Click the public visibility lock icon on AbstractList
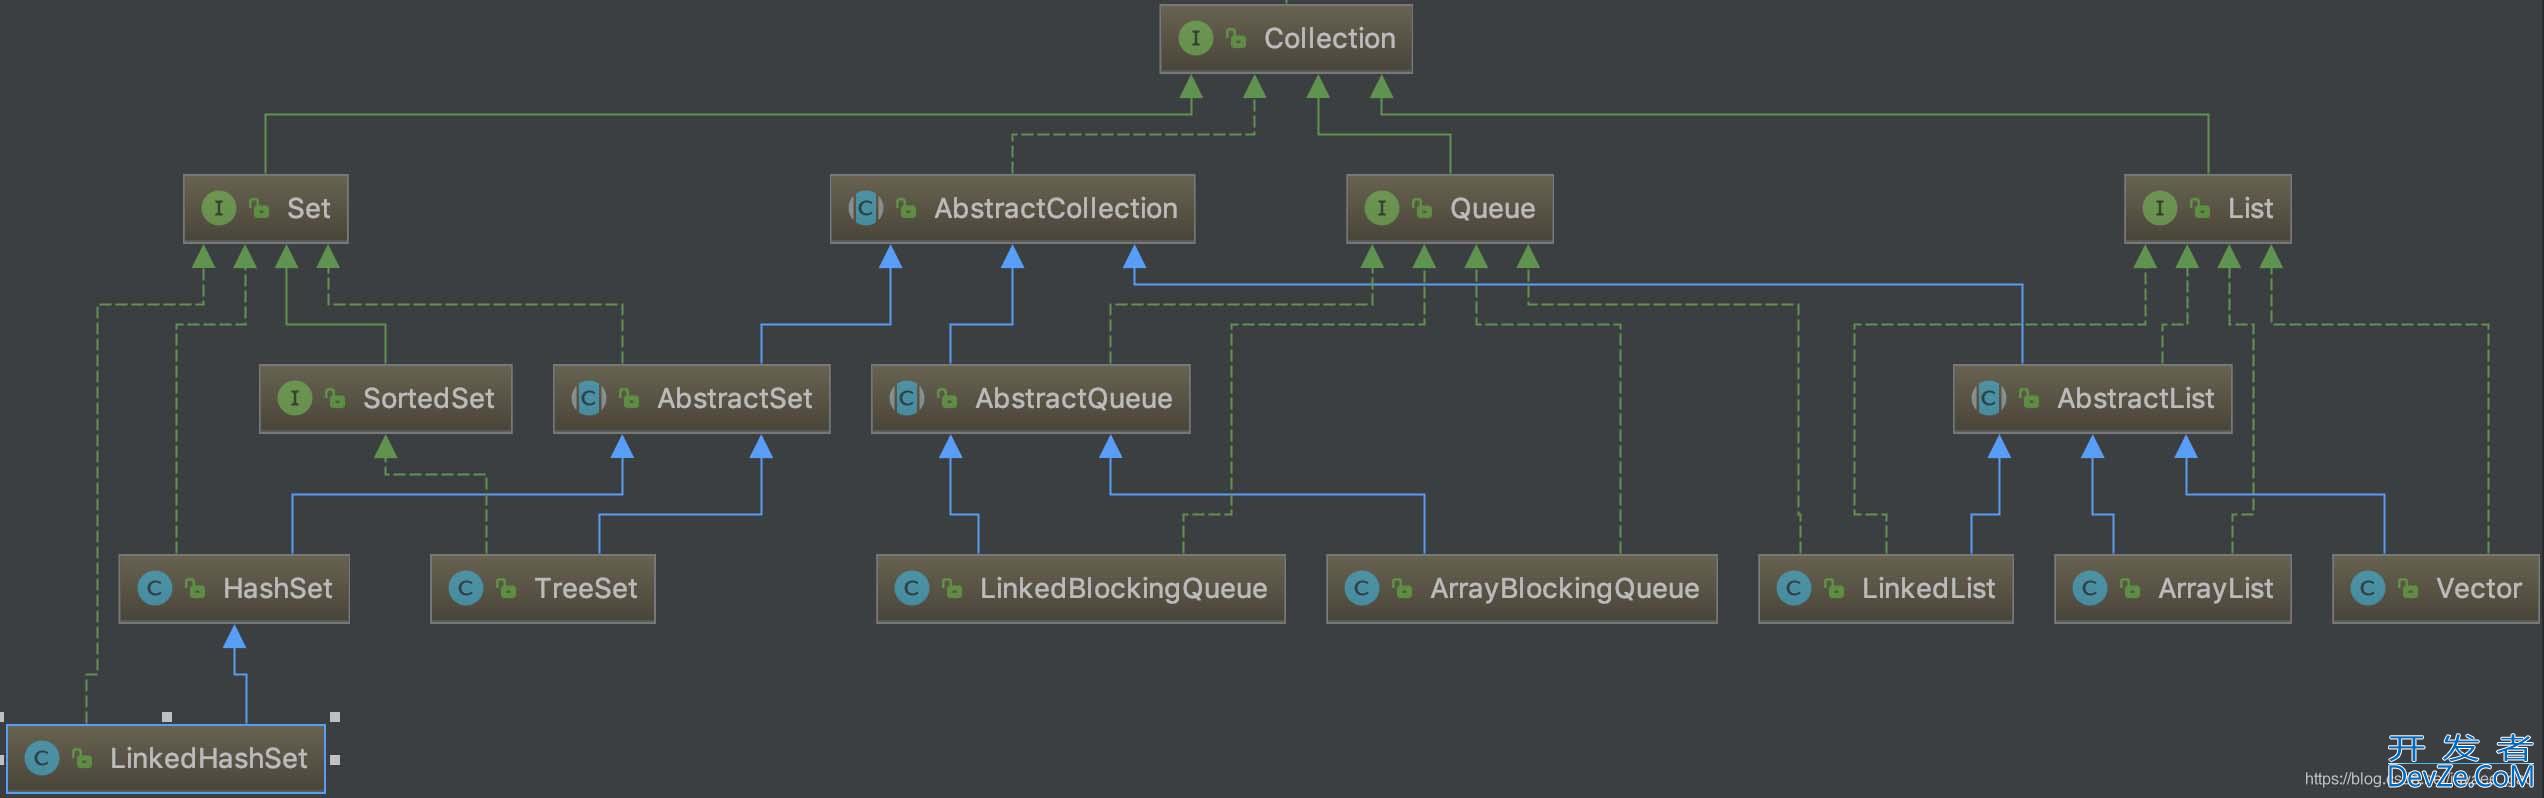The image size is (2544, 798). point(2030,398)
